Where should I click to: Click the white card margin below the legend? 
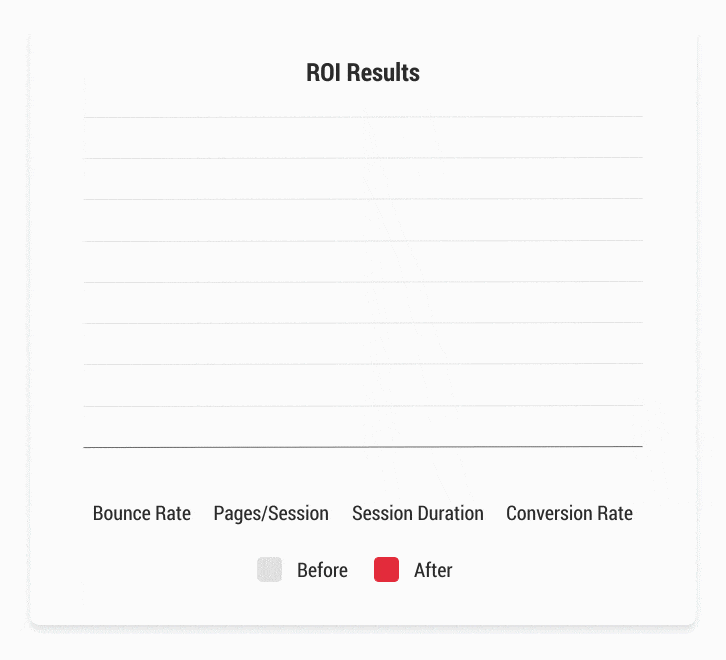(363, 604)
